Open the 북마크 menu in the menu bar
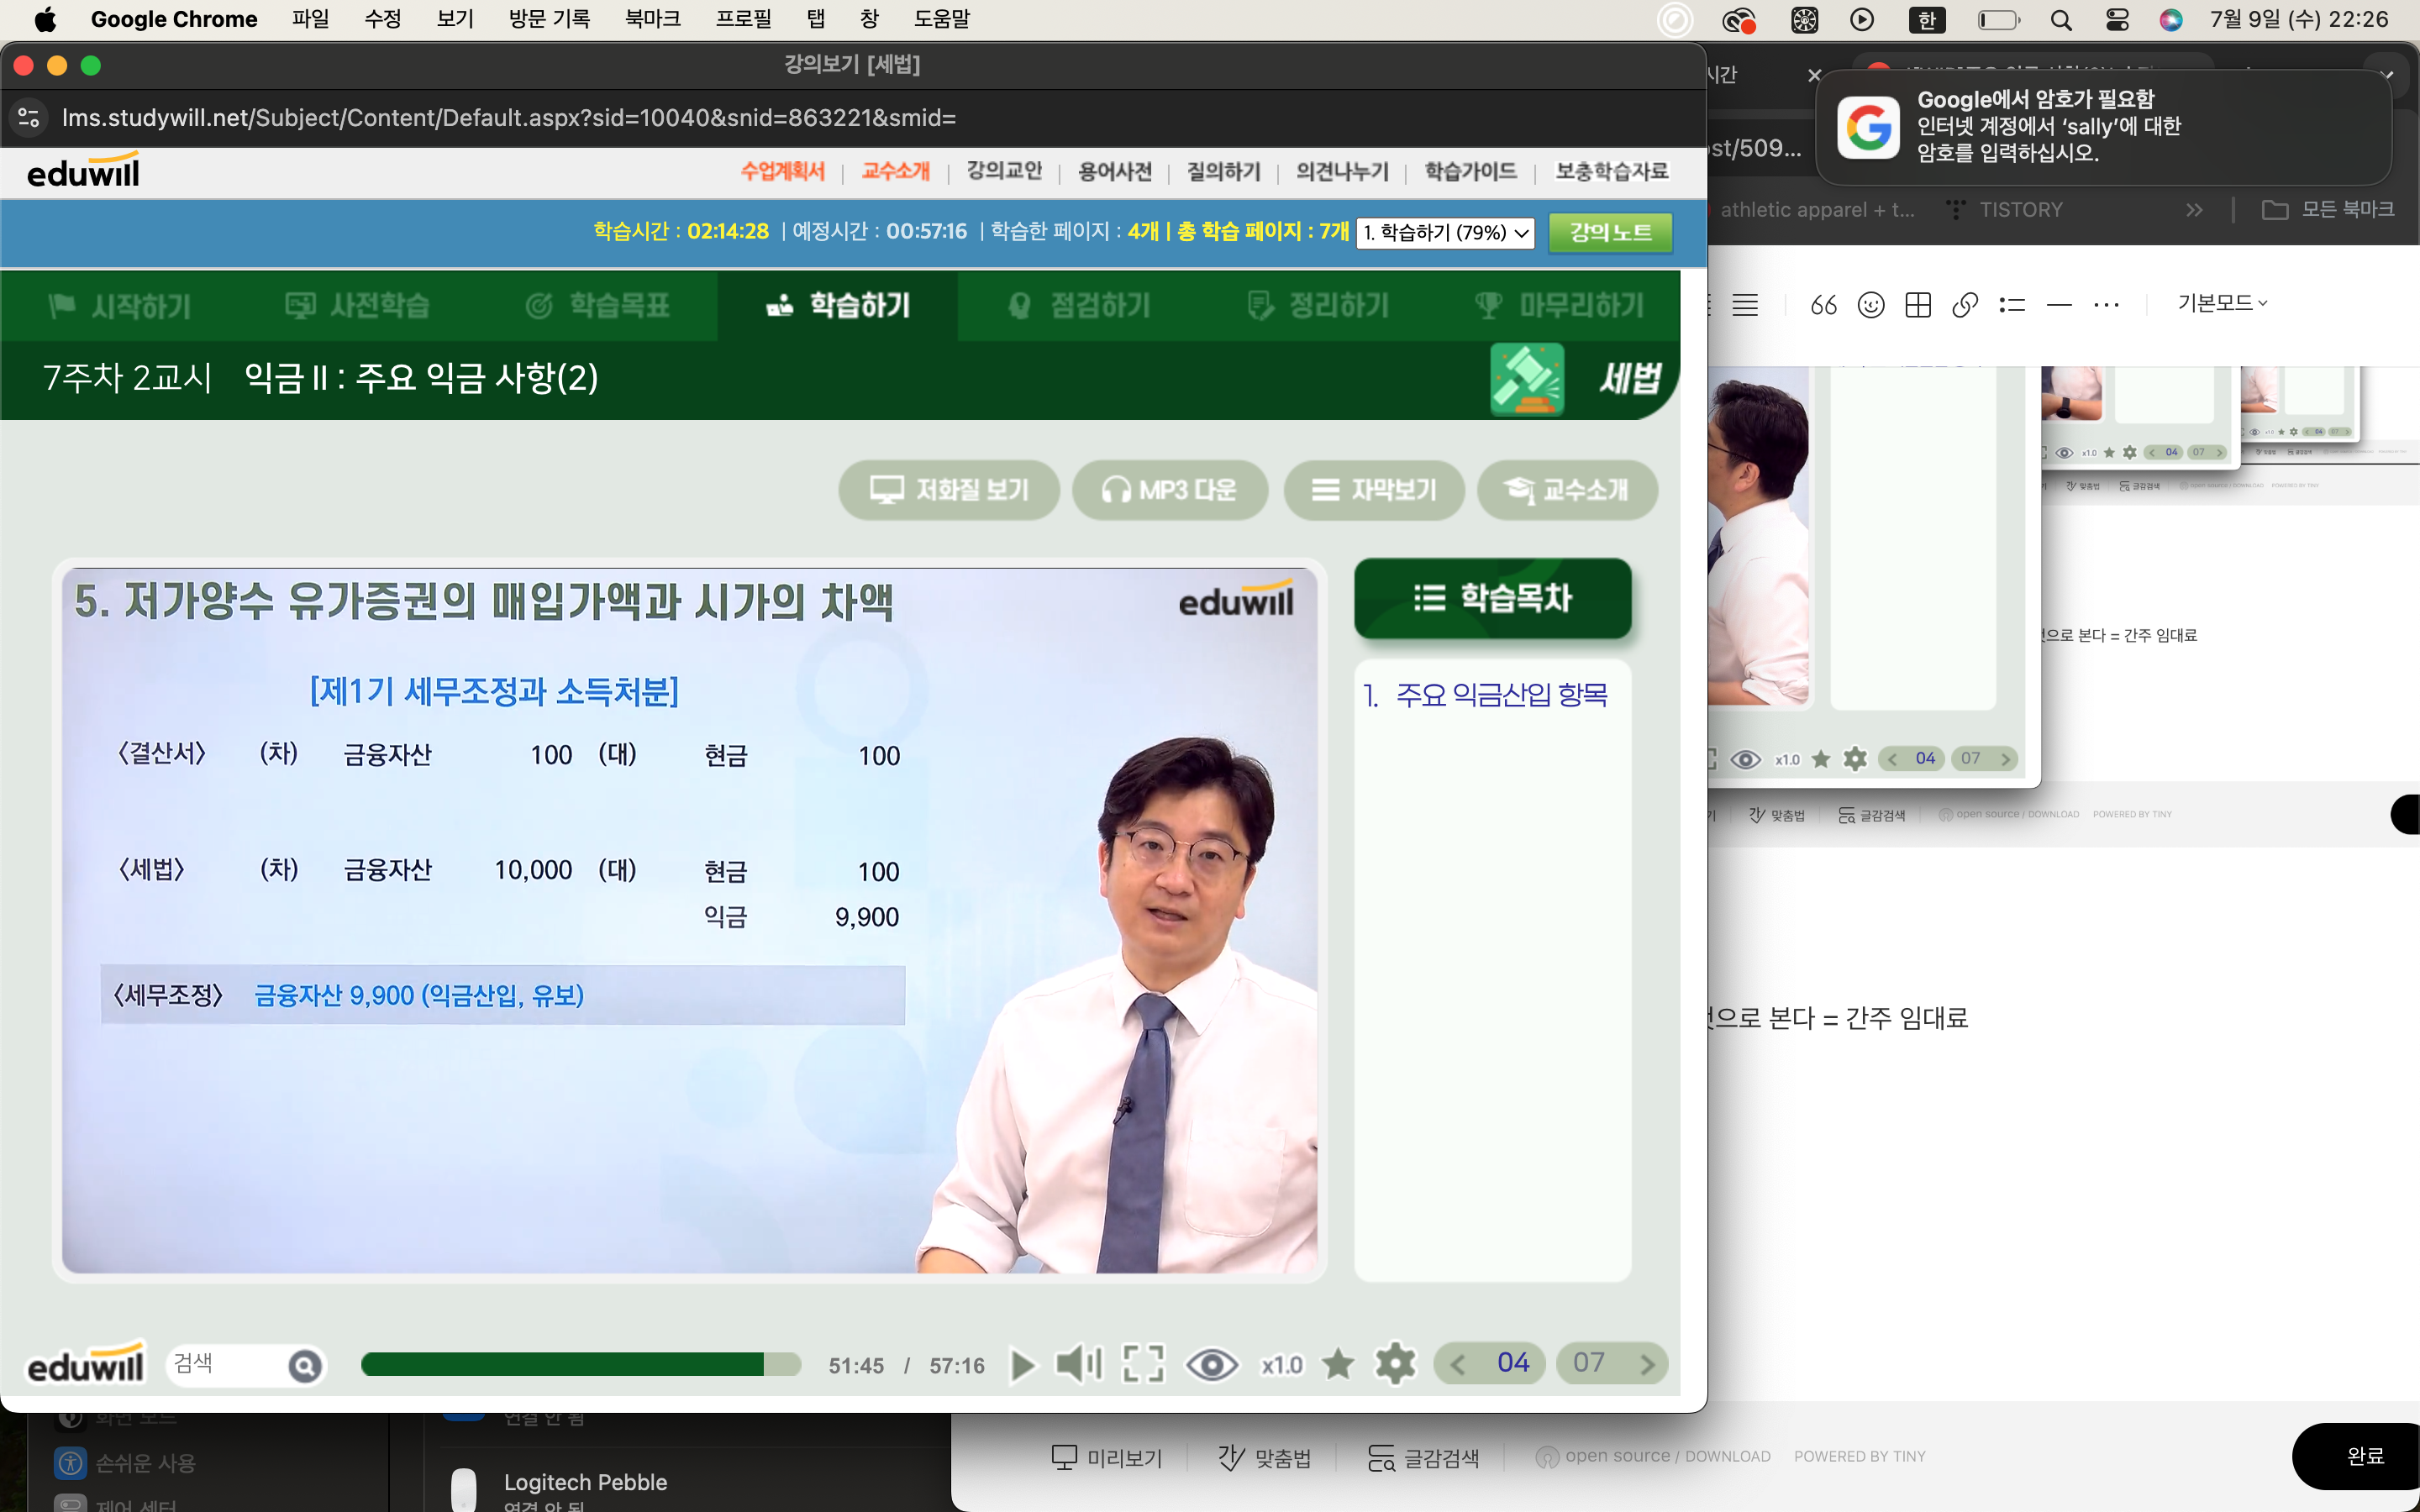Screen dimensions: 2420x1512 tap(652, 19)
